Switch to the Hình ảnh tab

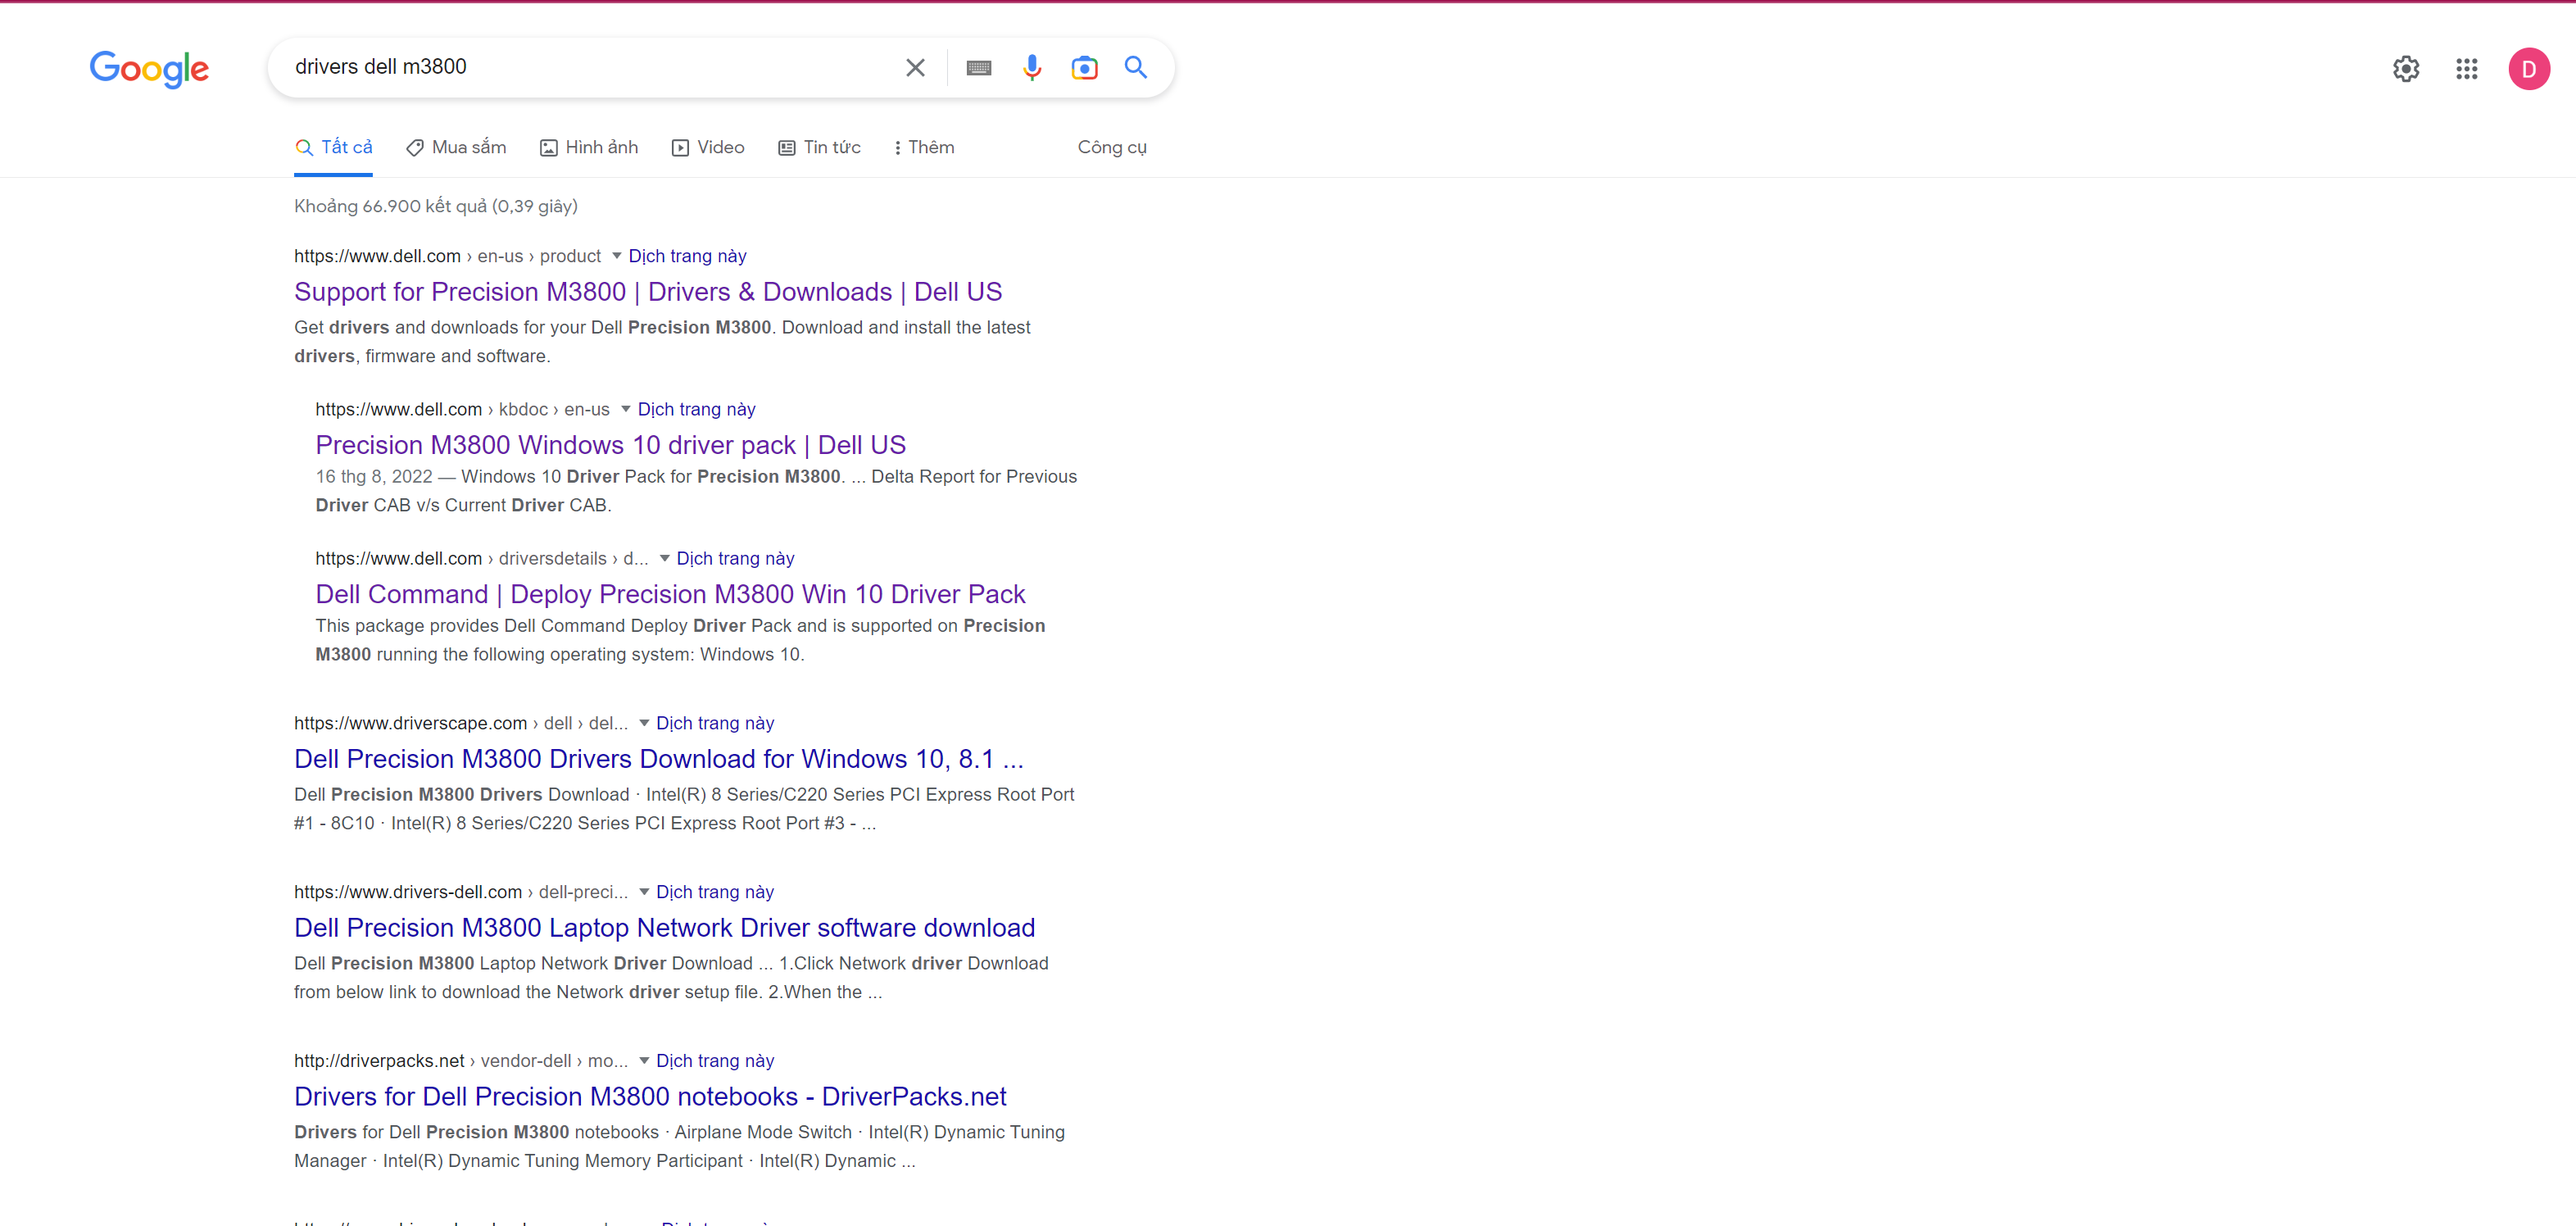(589, 147)
